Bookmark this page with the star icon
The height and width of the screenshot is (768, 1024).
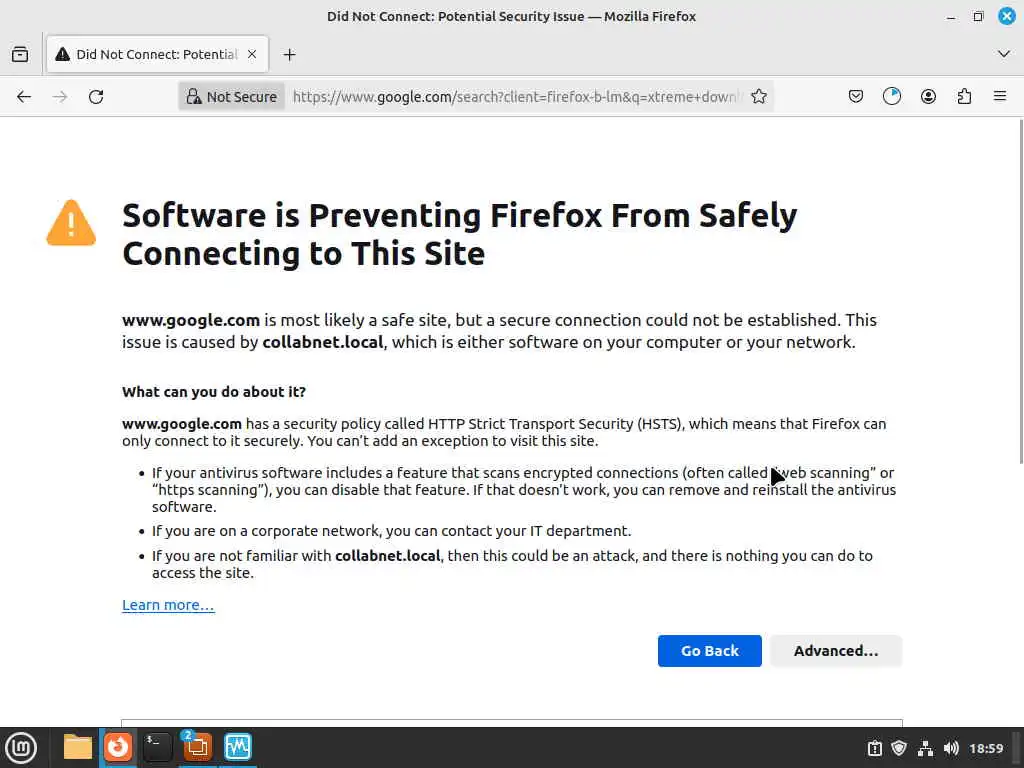point(759,97)
